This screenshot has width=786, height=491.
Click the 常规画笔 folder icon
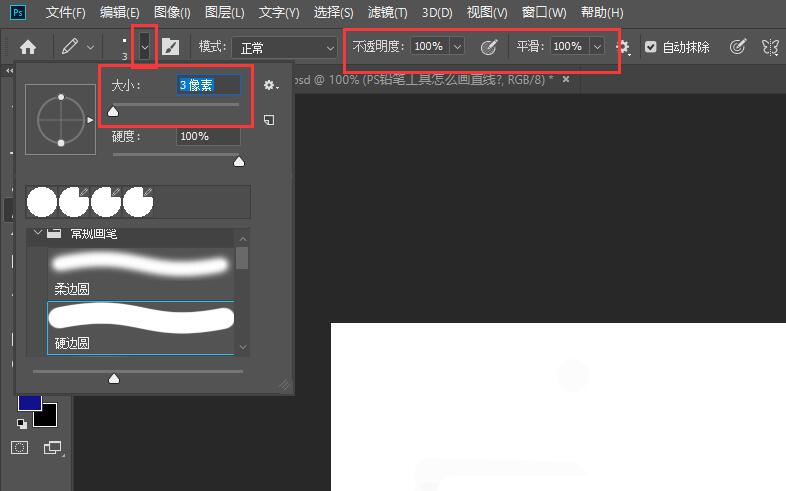54,233
